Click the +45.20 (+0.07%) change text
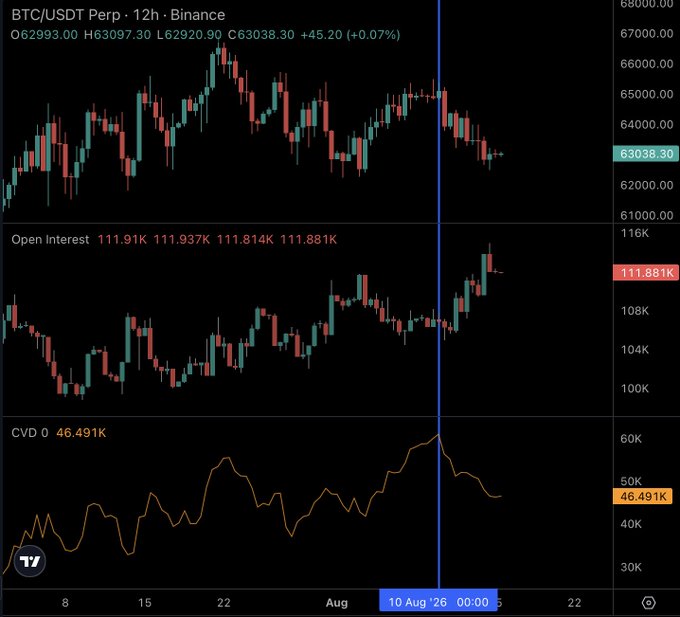The image size is (680, 617). coord(350,35)
